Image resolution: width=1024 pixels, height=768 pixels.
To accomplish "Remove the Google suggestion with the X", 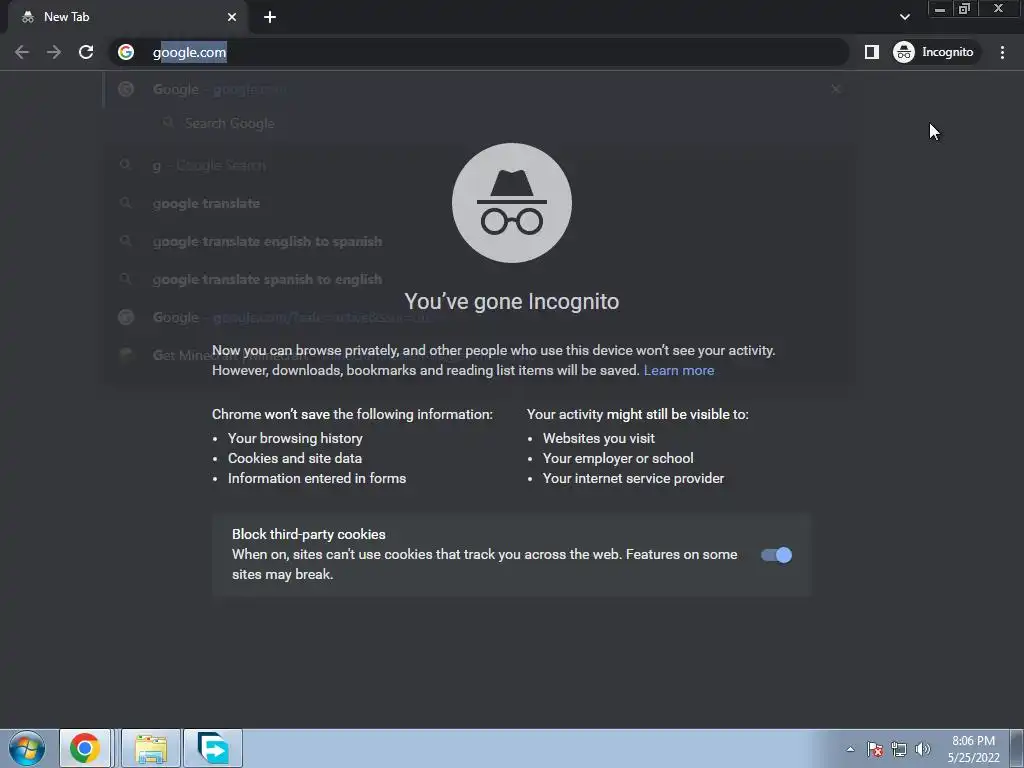I will coord(836,89).
